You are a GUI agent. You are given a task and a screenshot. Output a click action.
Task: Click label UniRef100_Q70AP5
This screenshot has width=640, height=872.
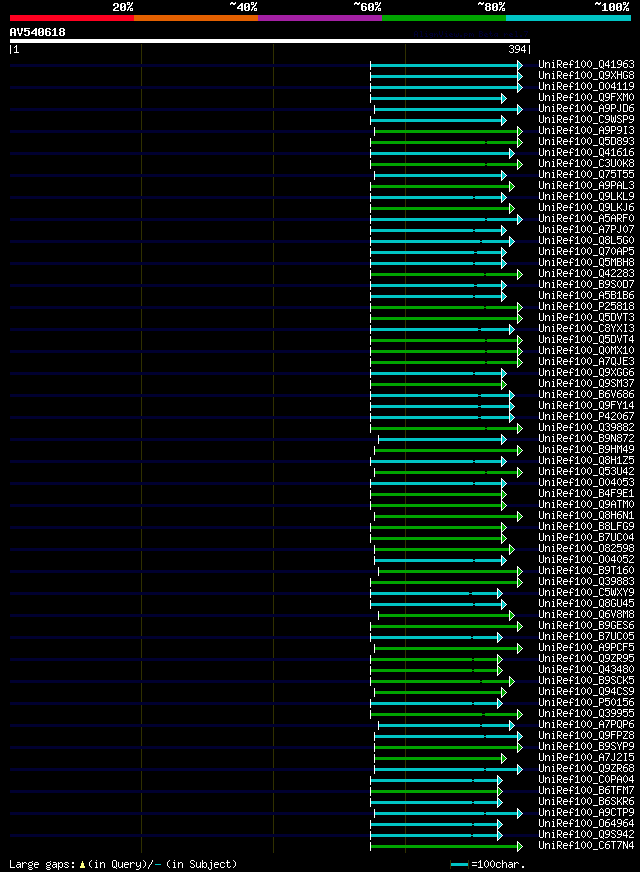click(586, 251)
